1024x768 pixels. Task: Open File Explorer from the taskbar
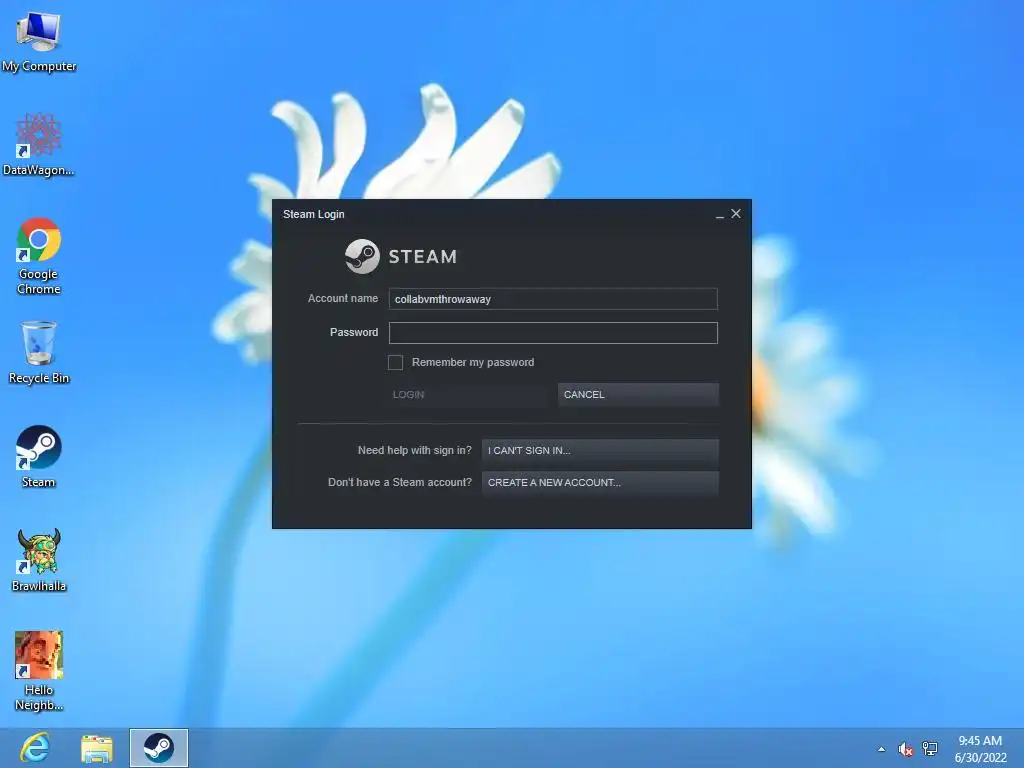point(97,748)
